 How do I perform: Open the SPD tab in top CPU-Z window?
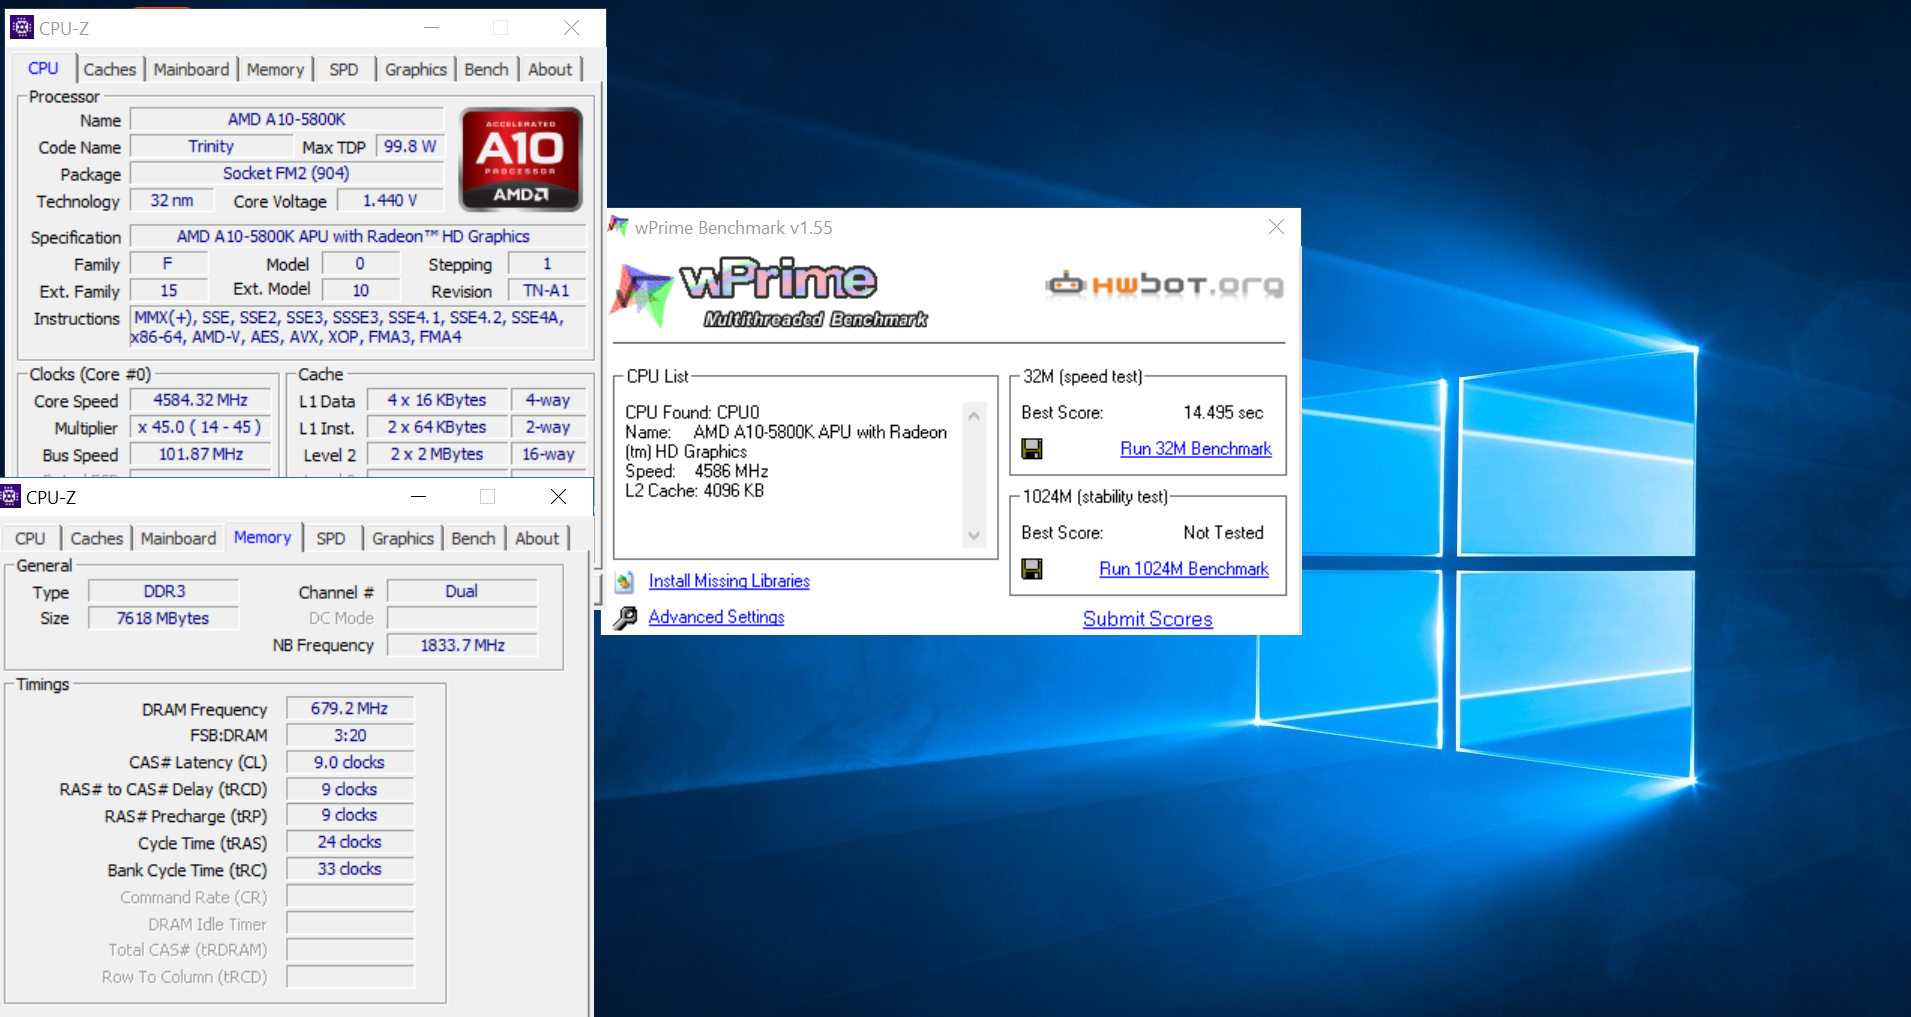tap(344, 69)
